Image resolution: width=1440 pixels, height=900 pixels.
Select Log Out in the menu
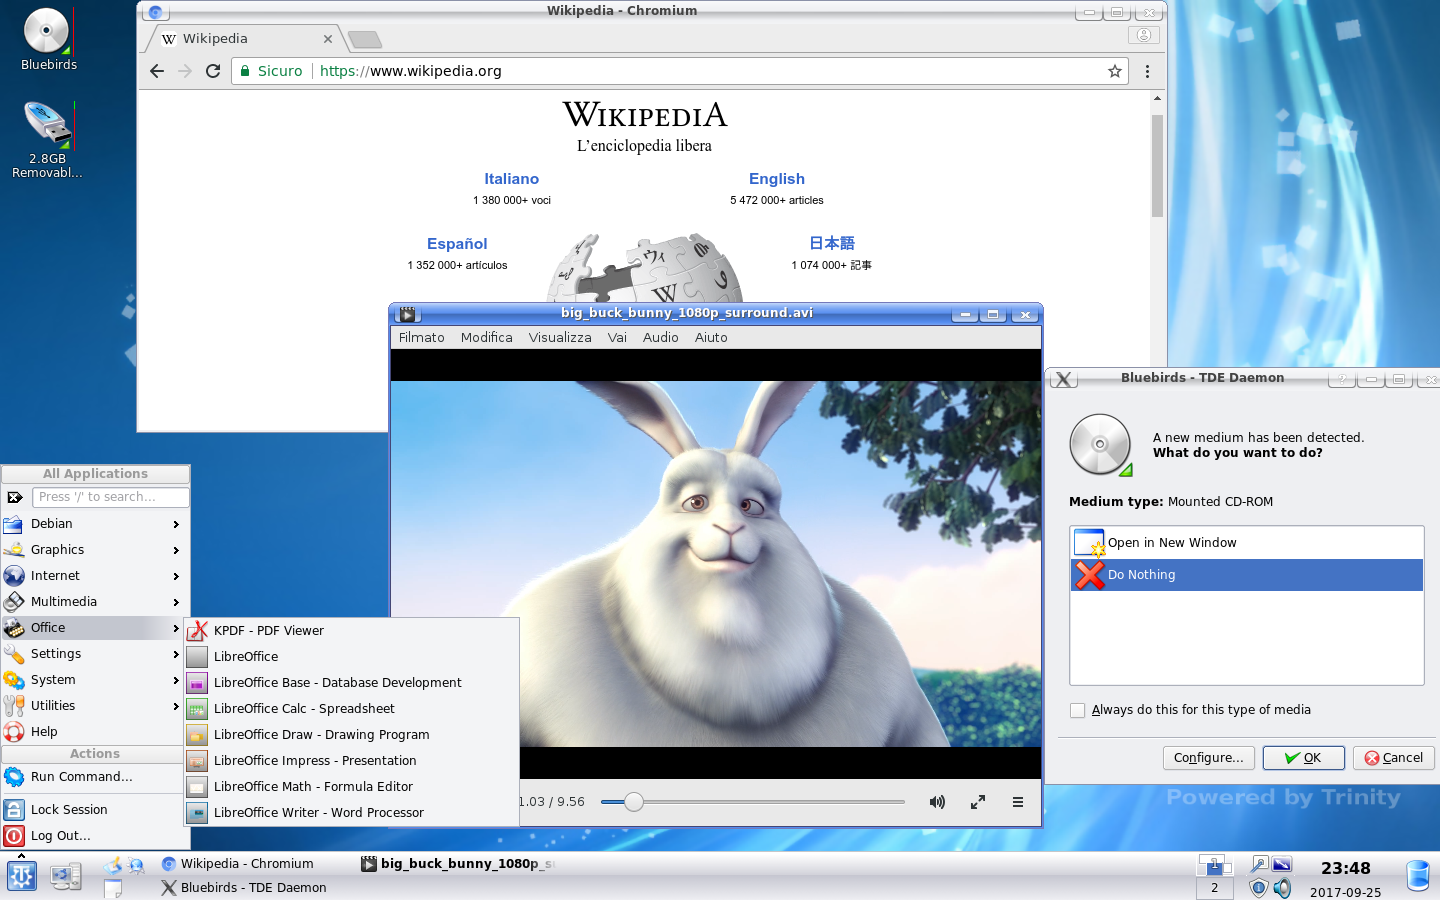tap(95, 836)
